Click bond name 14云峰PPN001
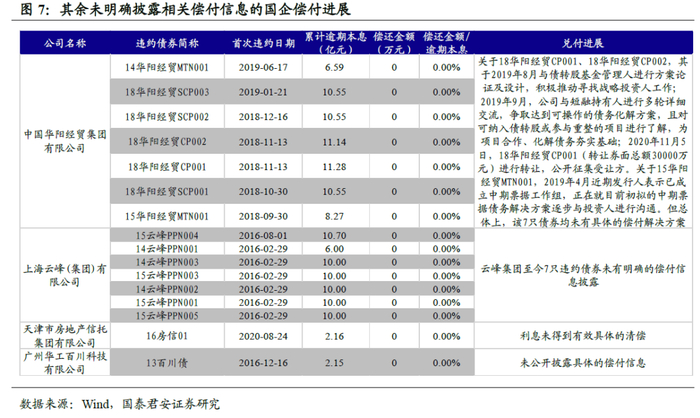Image resolution: width=700 pixels, height=418 pixels. click(167, 249)
